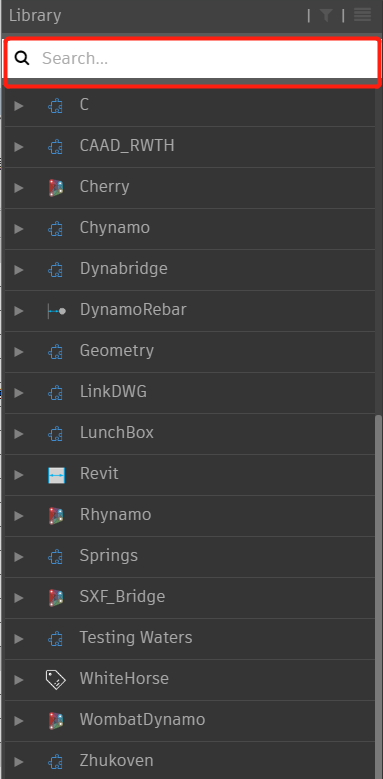The image size is (383, 779).
Task: Click the magnifier icon in search box
Action: point(21,58)
